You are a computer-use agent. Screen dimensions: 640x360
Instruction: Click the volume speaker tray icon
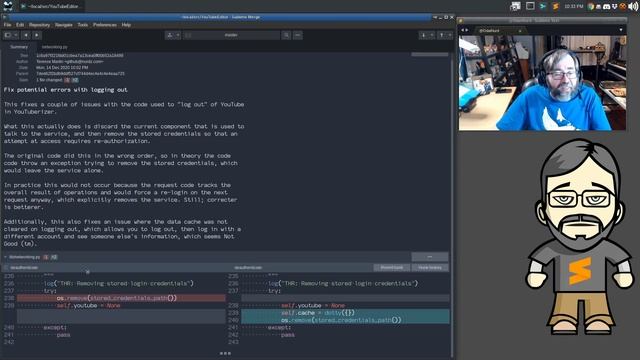point(633,7)
